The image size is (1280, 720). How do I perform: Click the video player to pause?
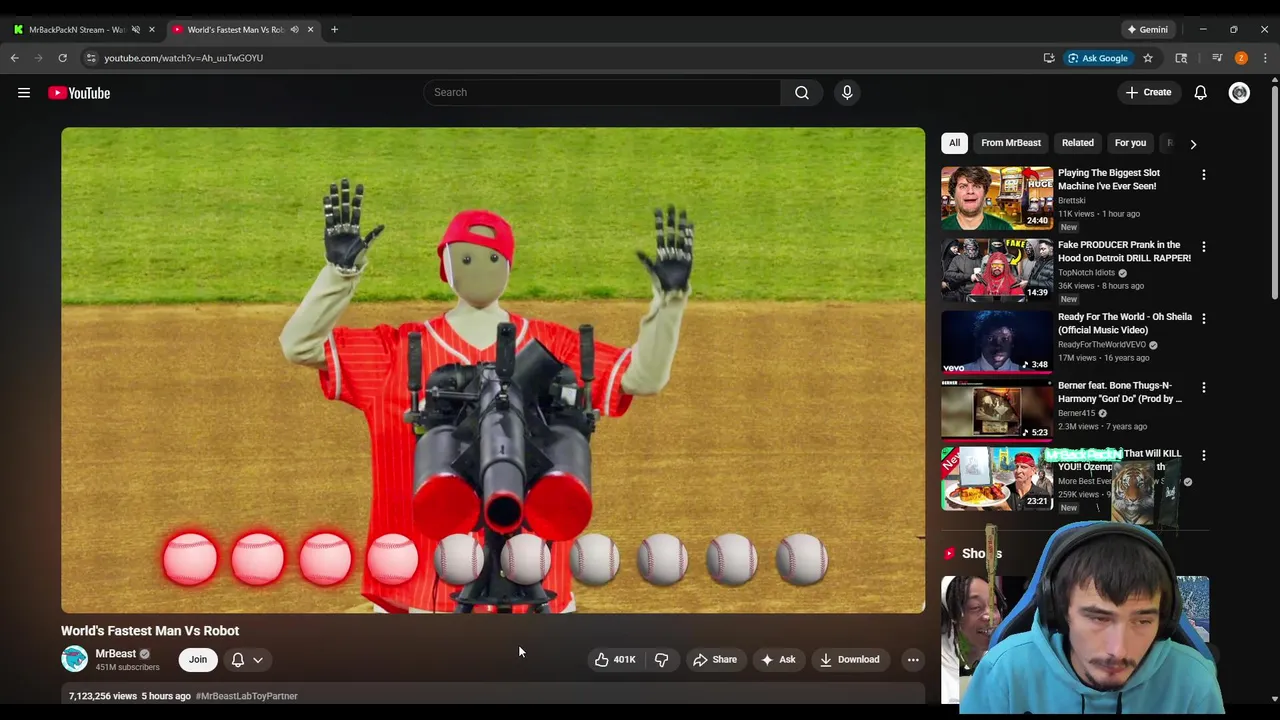tap(493, 370)
